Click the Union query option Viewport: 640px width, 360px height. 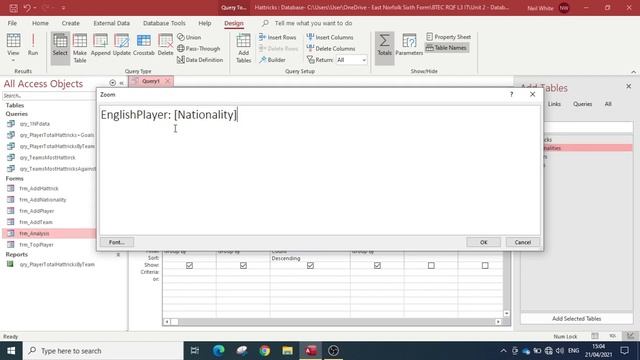189,37
